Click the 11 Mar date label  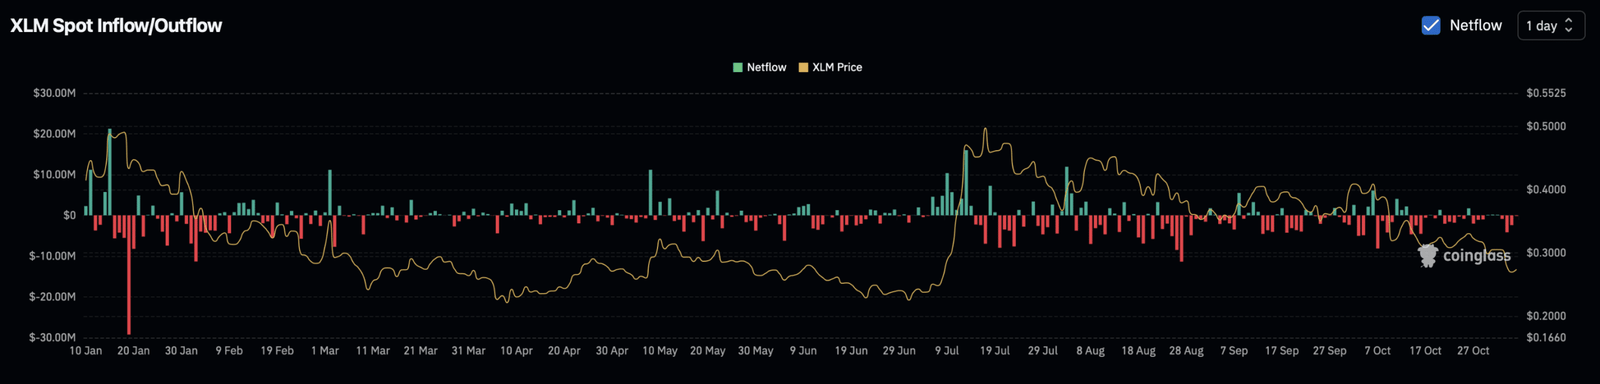coord(373,351)
